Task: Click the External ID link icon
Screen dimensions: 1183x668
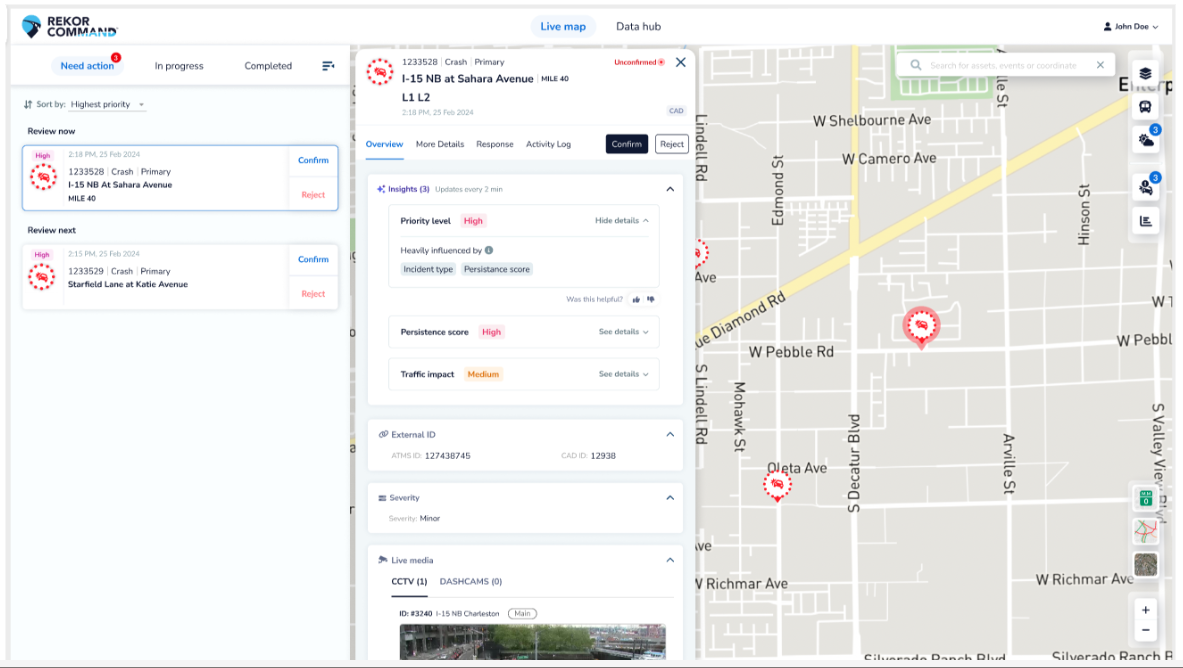Action: tap(383, 435)
